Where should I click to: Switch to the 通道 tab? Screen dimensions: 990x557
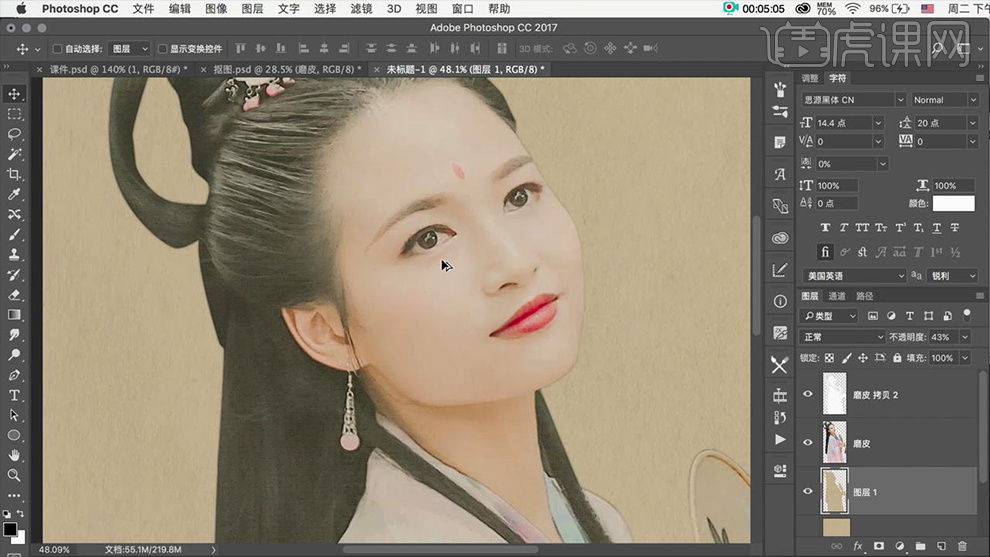click(x=837, y=296)
